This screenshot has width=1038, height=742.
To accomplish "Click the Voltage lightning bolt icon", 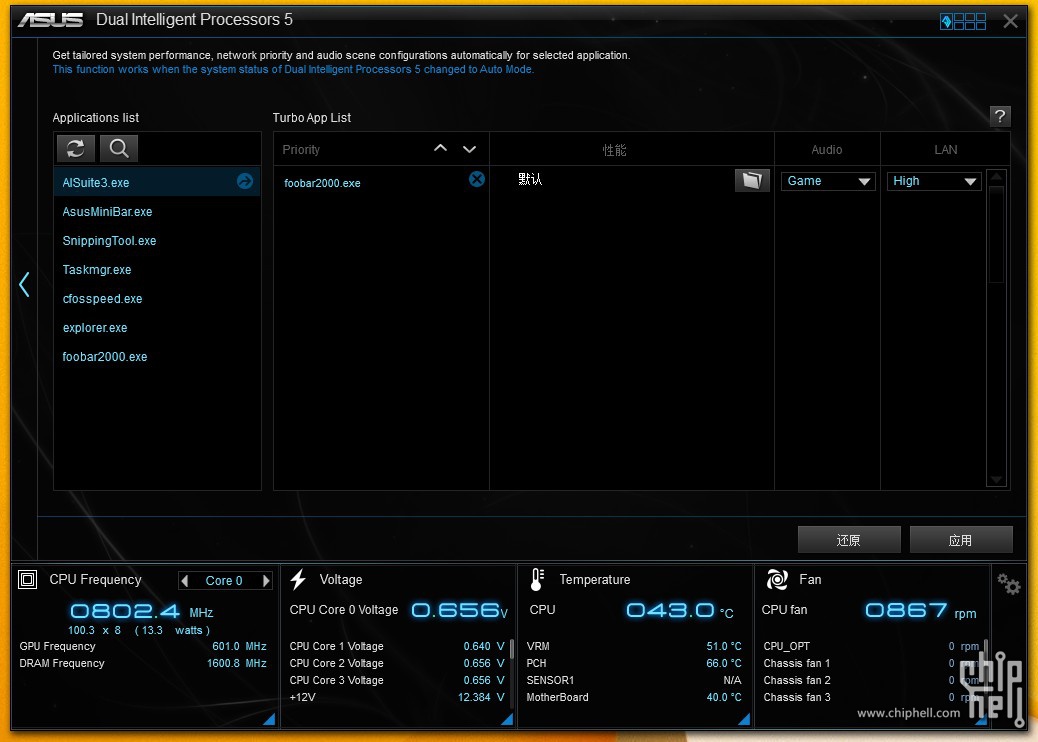I will [x=299, y=580].
